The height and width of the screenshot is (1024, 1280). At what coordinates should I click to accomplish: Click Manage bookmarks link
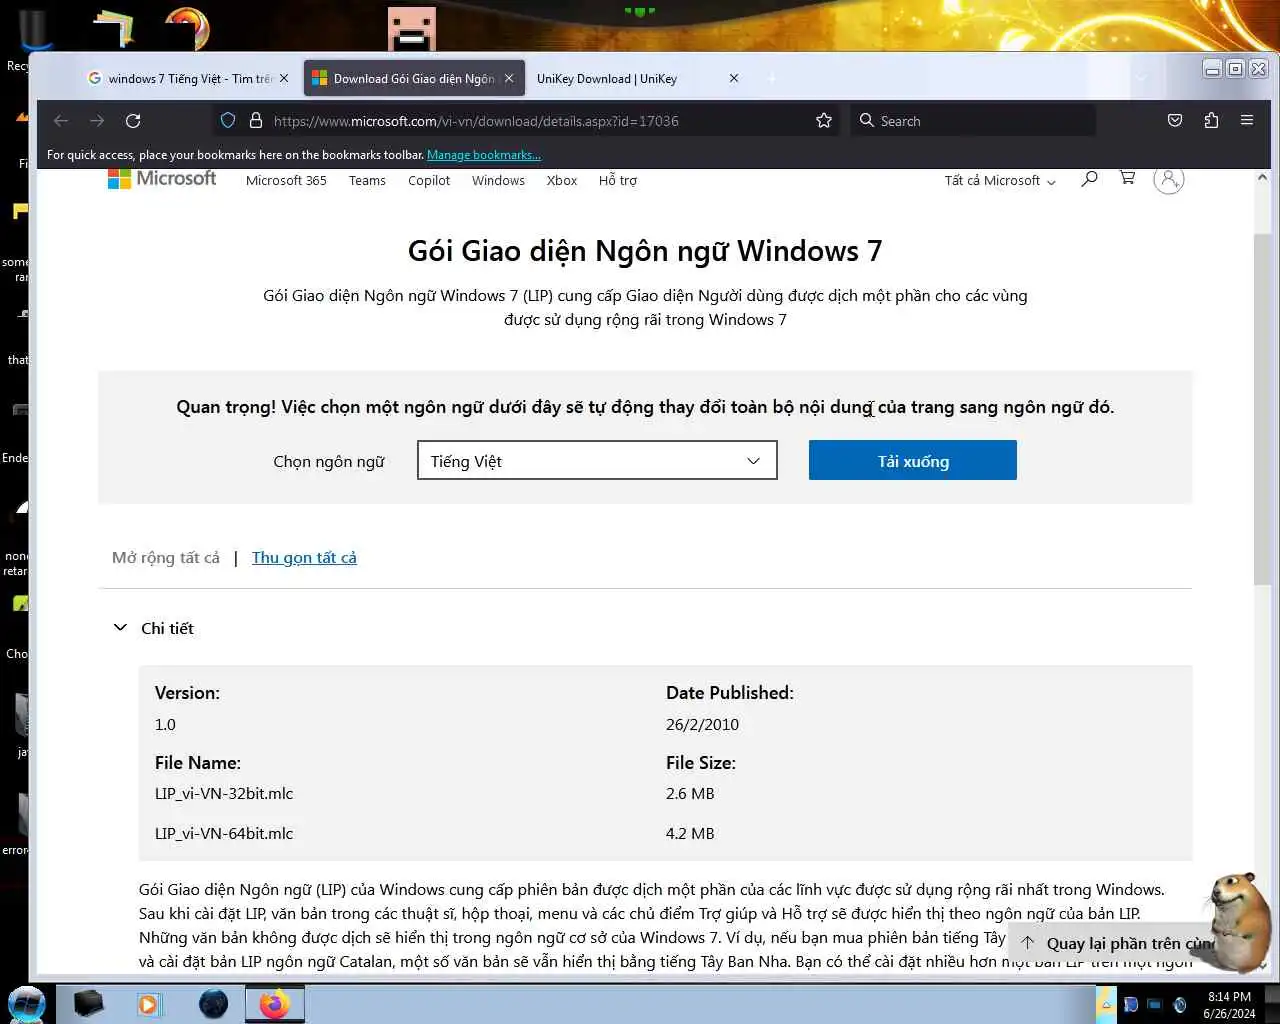click(x=484, y=155)
